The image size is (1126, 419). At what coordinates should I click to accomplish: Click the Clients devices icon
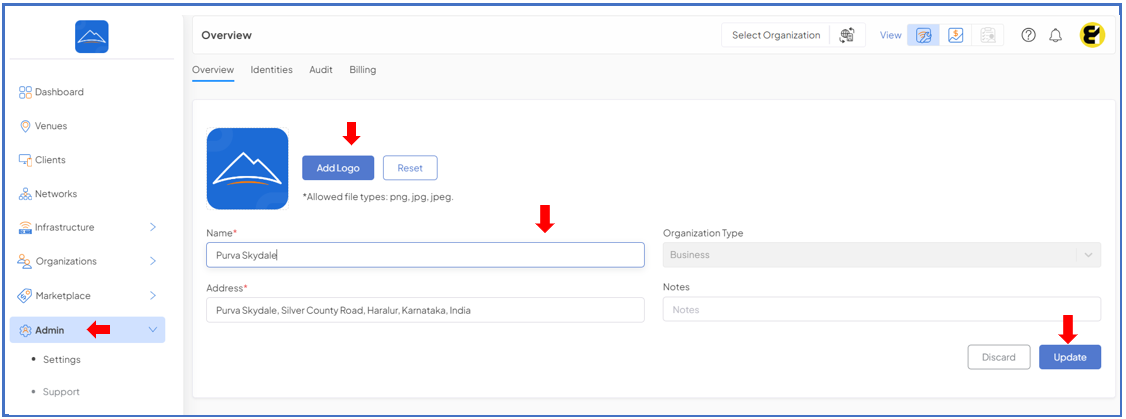click(x=25, y=160)
